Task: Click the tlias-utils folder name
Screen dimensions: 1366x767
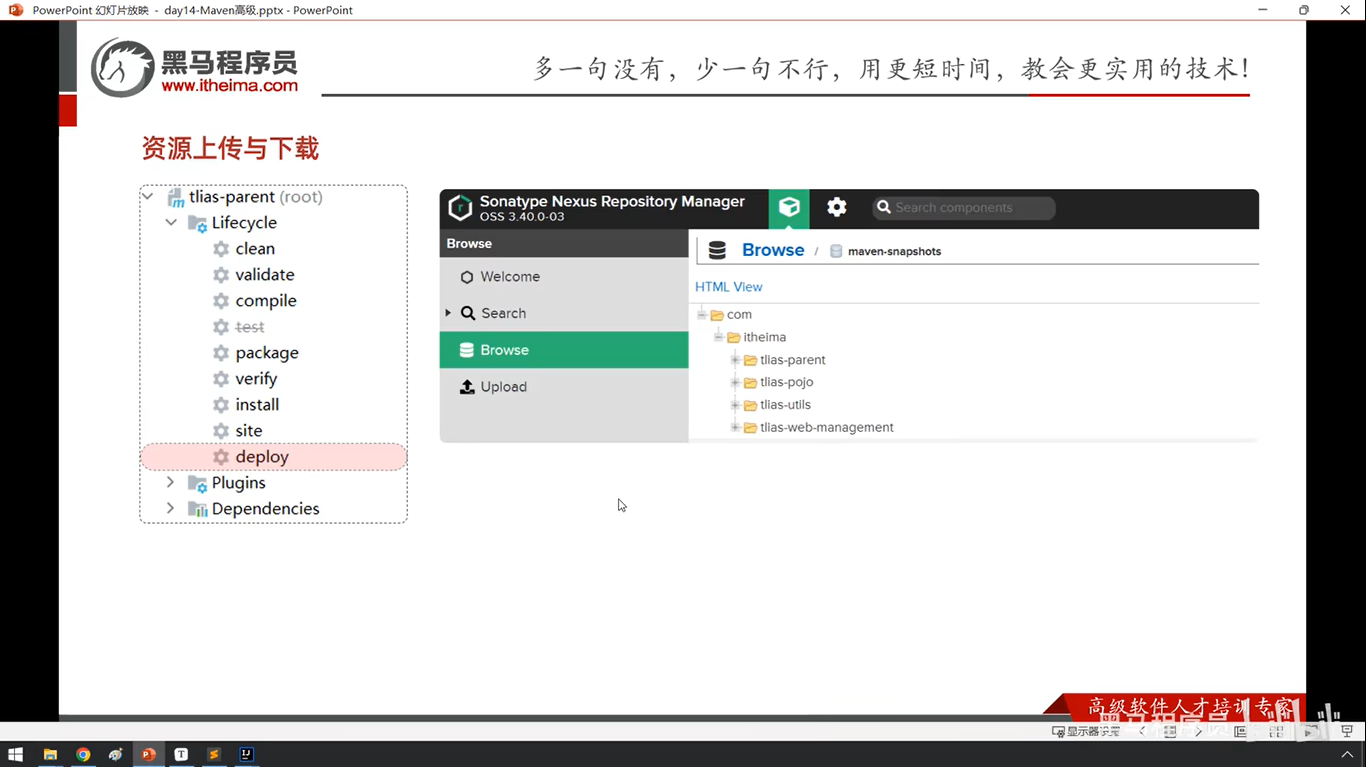Action: click(785, 405)
